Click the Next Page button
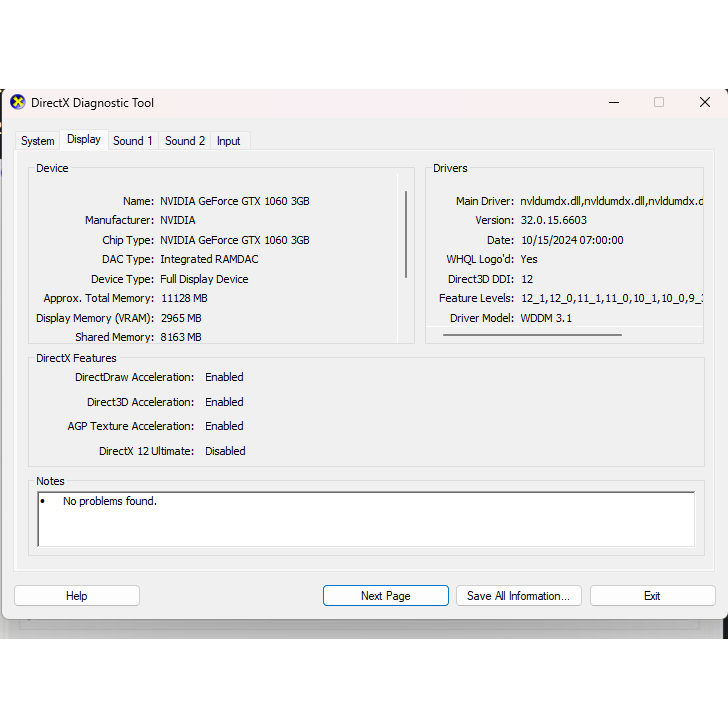This screenshot has height=728, width=728. tap(386, 596)
